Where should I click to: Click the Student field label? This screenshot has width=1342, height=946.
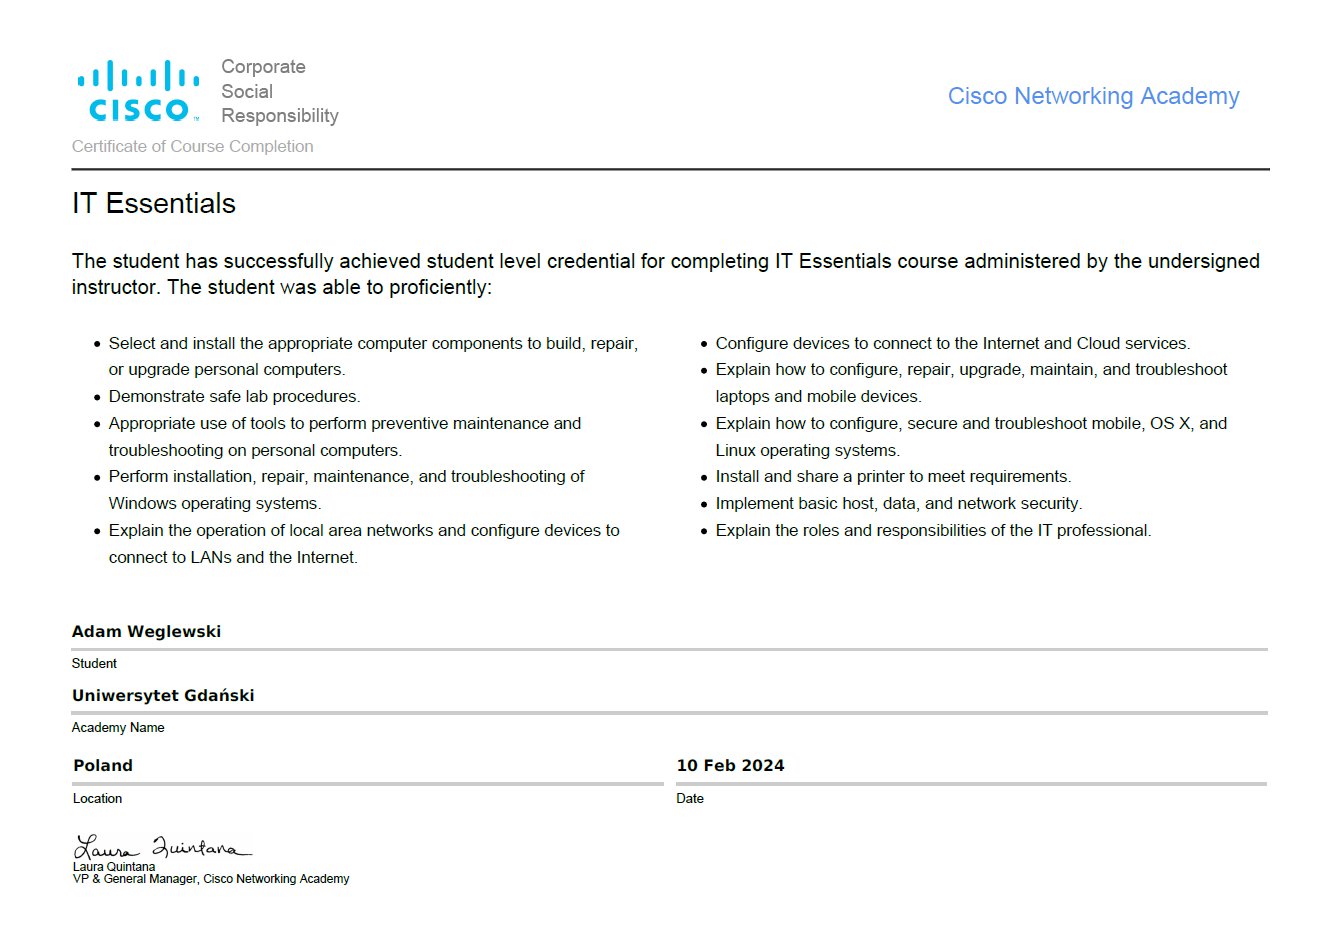(x=94, y=663)
